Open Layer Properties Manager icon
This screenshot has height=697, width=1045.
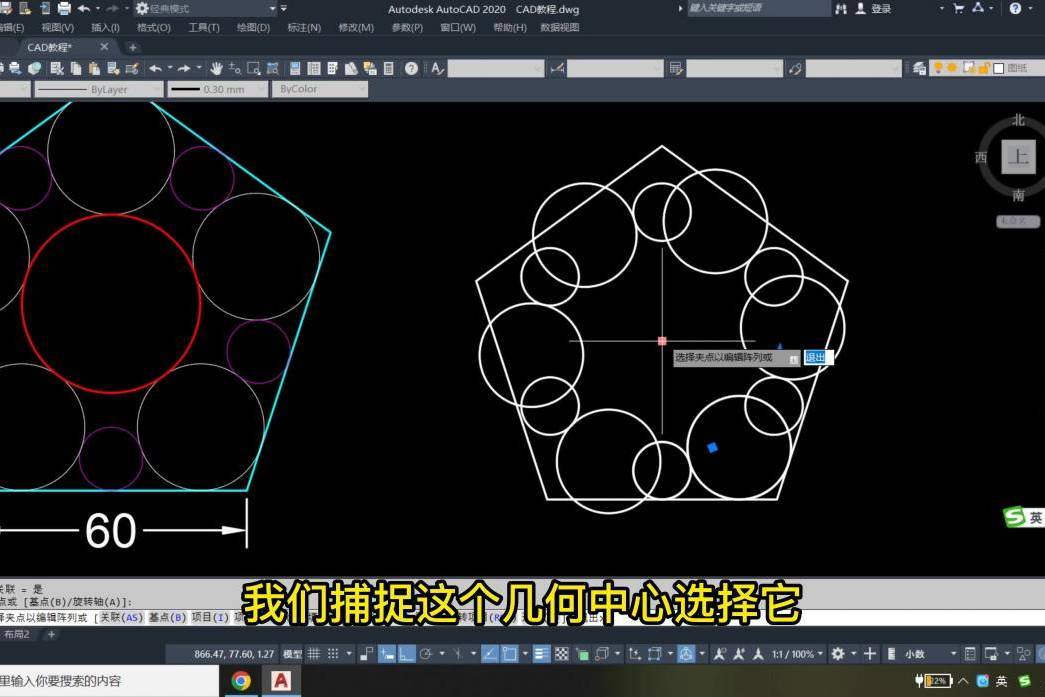pos(920,68)
